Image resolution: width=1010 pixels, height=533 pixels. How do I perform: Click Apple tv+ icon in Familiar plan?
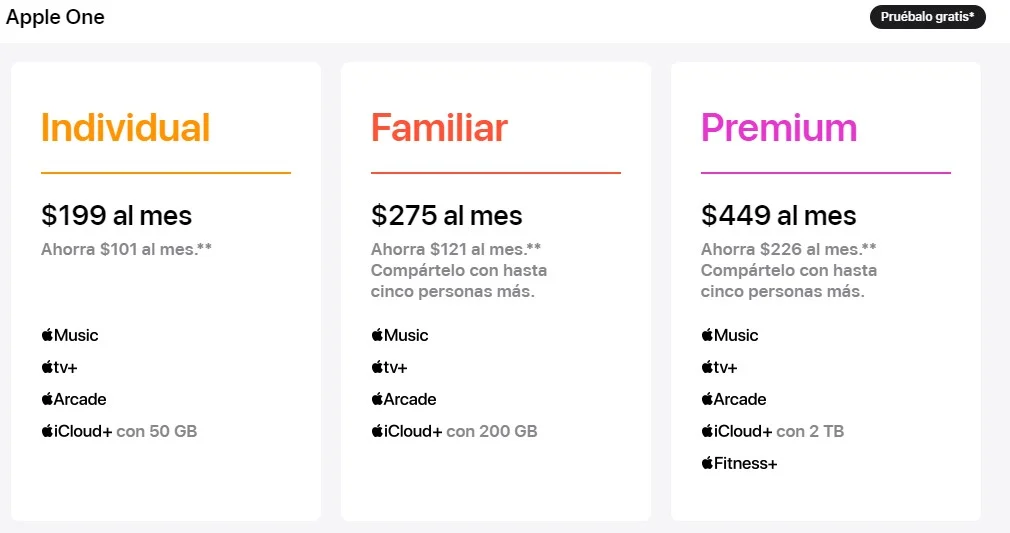[x=389, y=367]
